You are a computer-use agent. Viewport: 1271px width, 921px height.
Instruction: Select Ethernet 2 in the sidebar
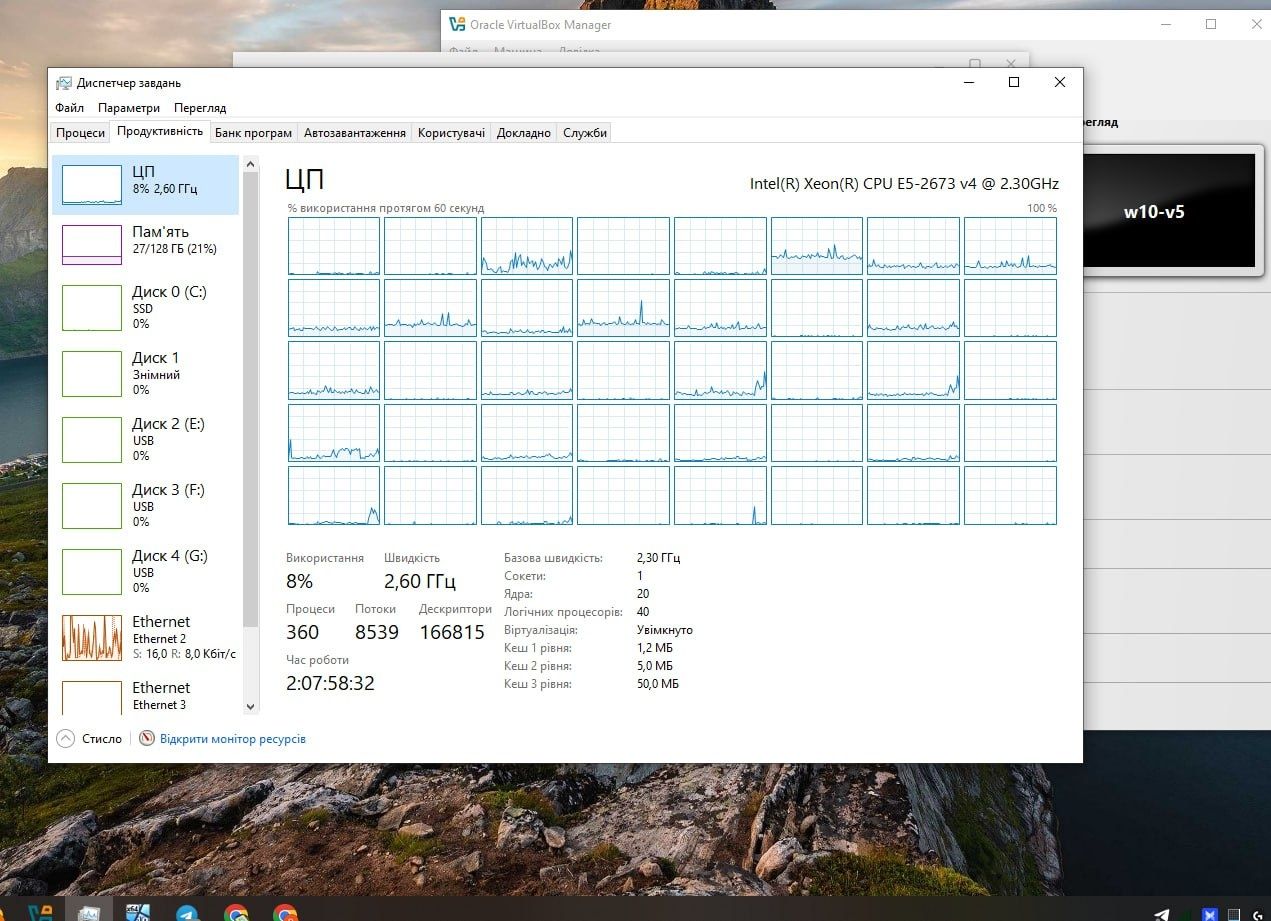pos(145,637)
